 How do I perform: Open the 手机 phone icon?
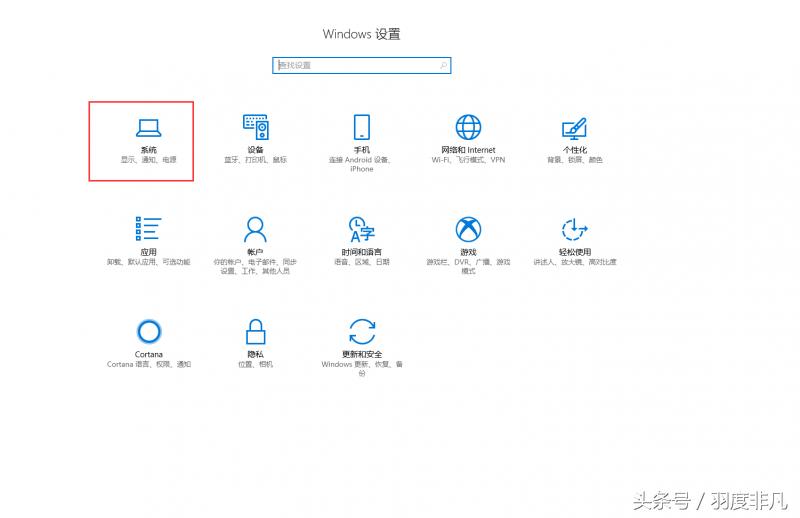point(362,127)
